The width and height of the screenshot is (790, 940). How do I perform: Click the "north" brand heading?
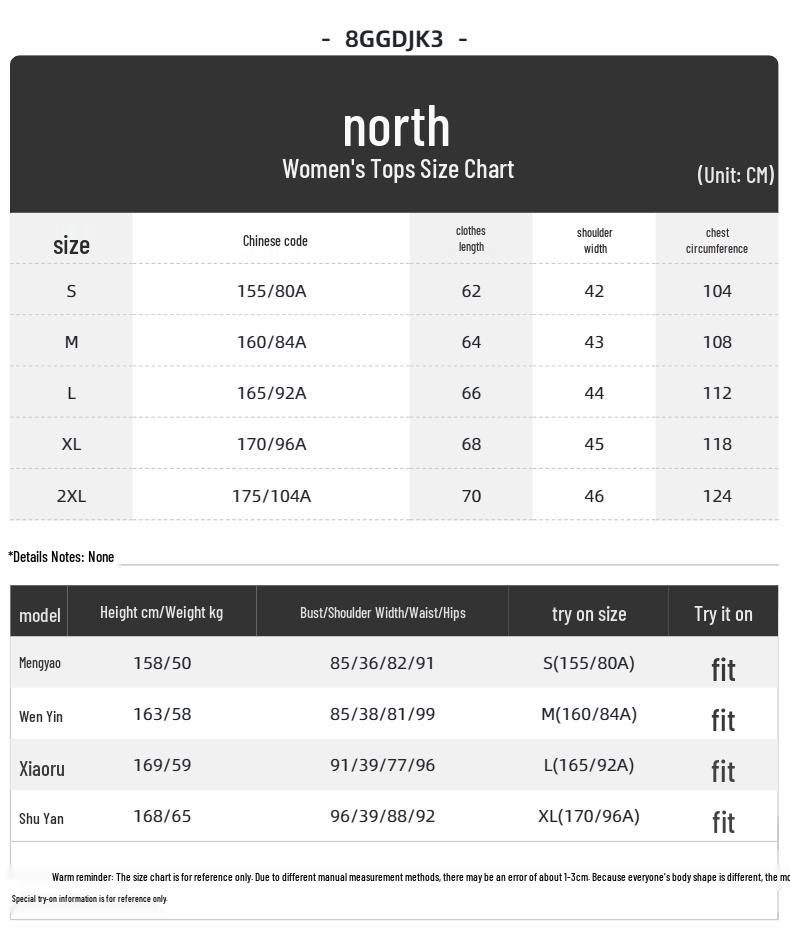click(396, 126)
